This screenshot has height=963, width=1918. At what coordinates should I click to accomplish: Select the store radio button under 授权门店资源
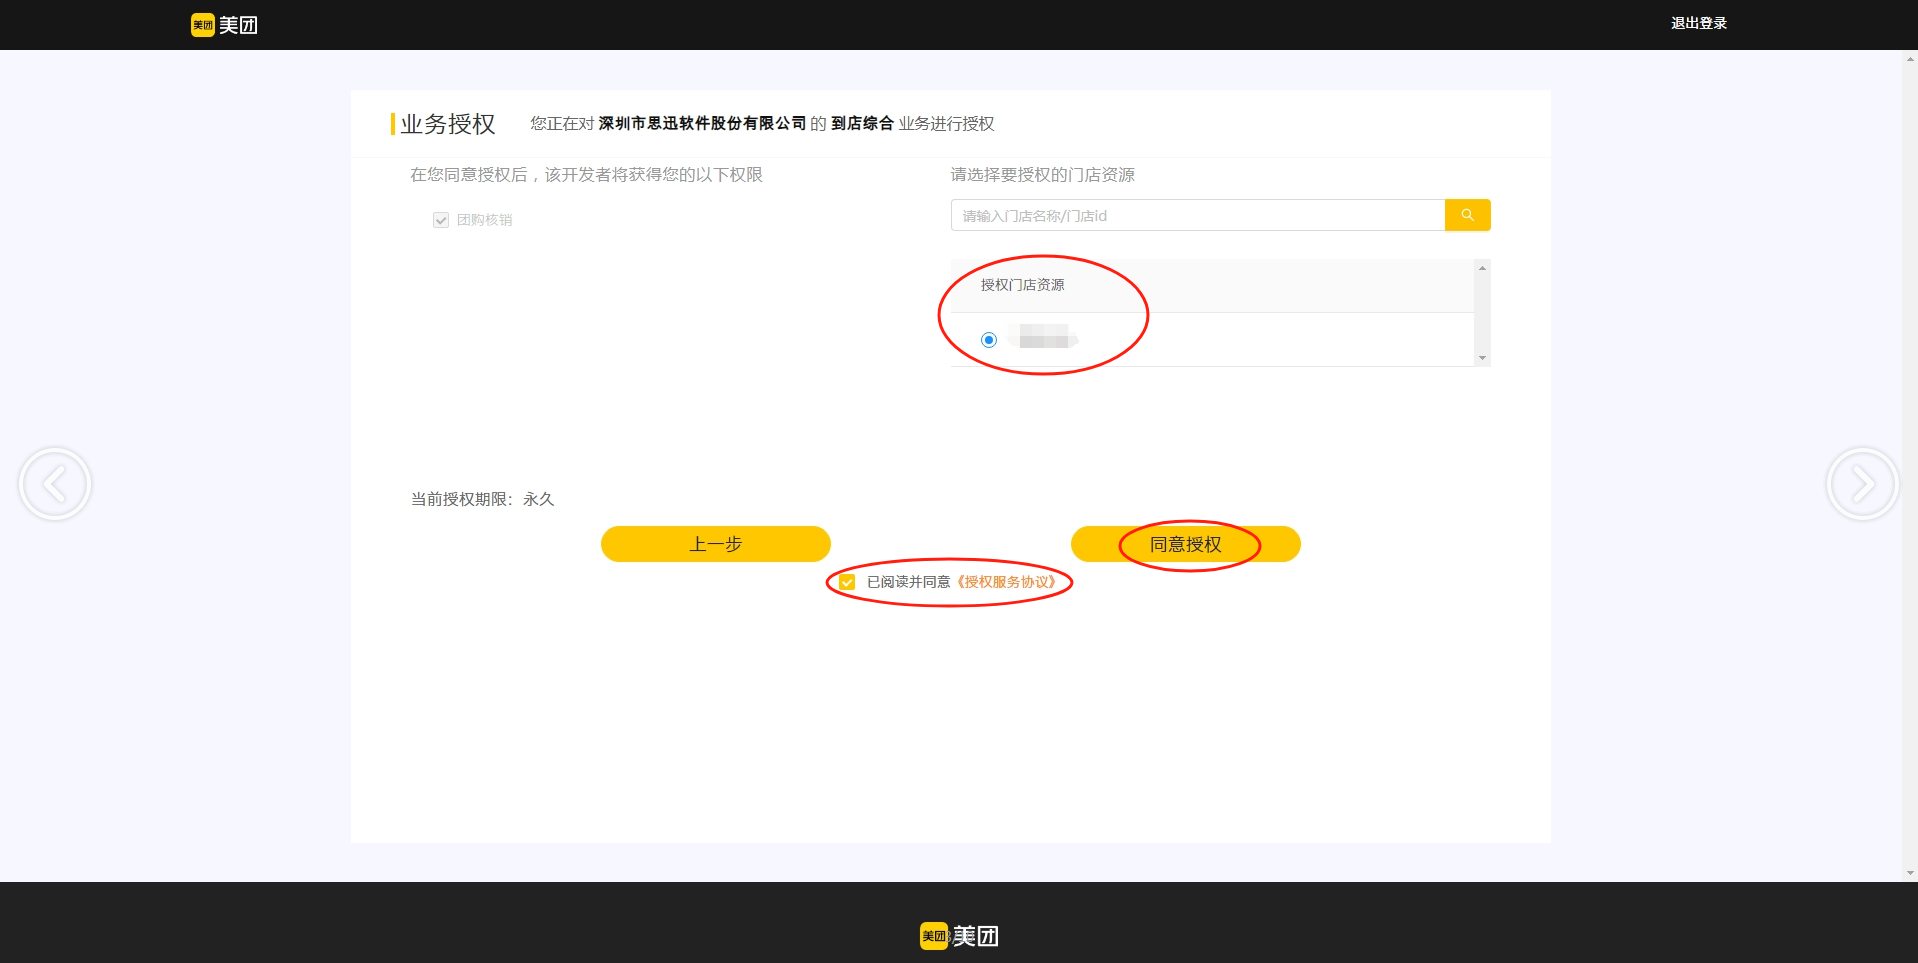[x=989, y=340]
